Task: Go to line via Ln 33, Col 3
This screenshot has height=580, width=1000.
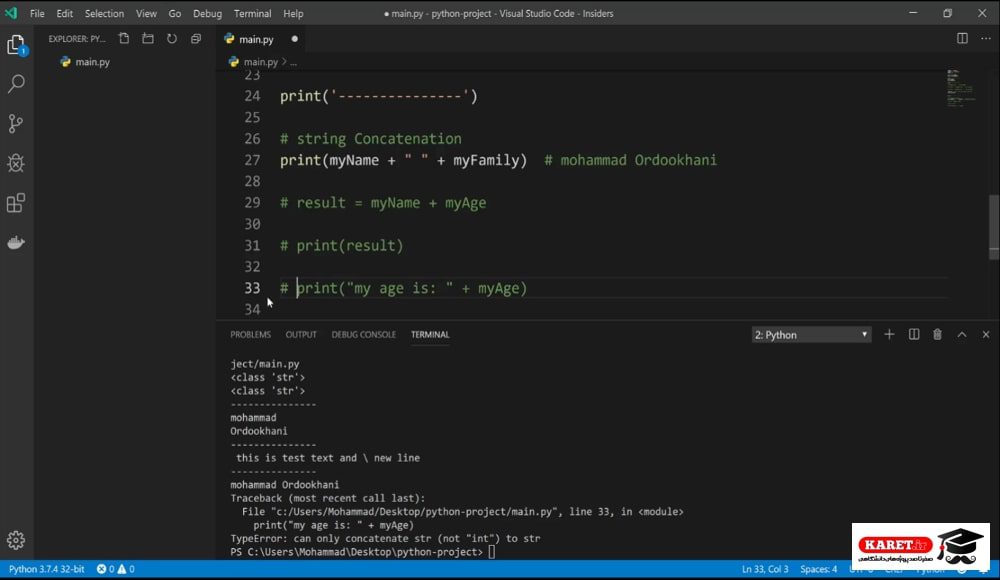Action: (765, 569)
